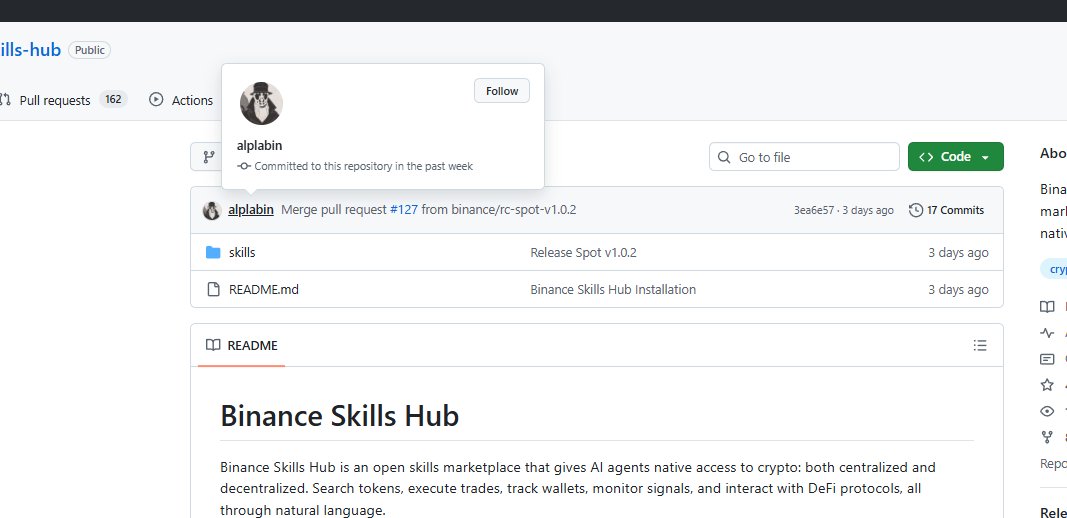Click the README.md row 3 days ago timestamp
The image size is (1067, 518).
tap(958, 289)
